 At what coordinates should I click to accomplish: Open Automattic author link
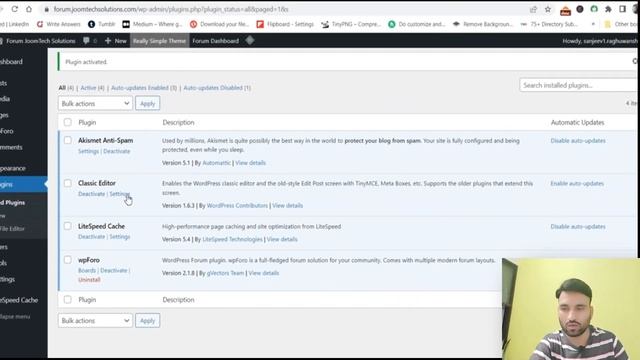(x=217, y=163)
